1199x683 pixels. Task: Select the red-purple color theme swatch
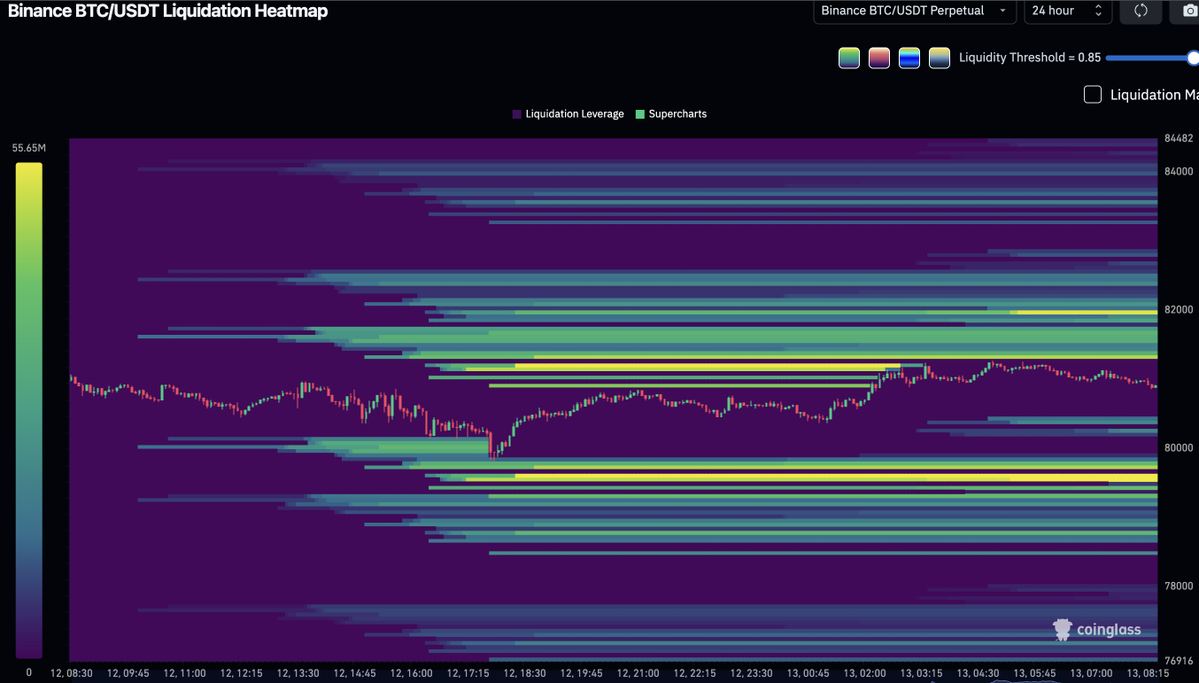(879, 58)
